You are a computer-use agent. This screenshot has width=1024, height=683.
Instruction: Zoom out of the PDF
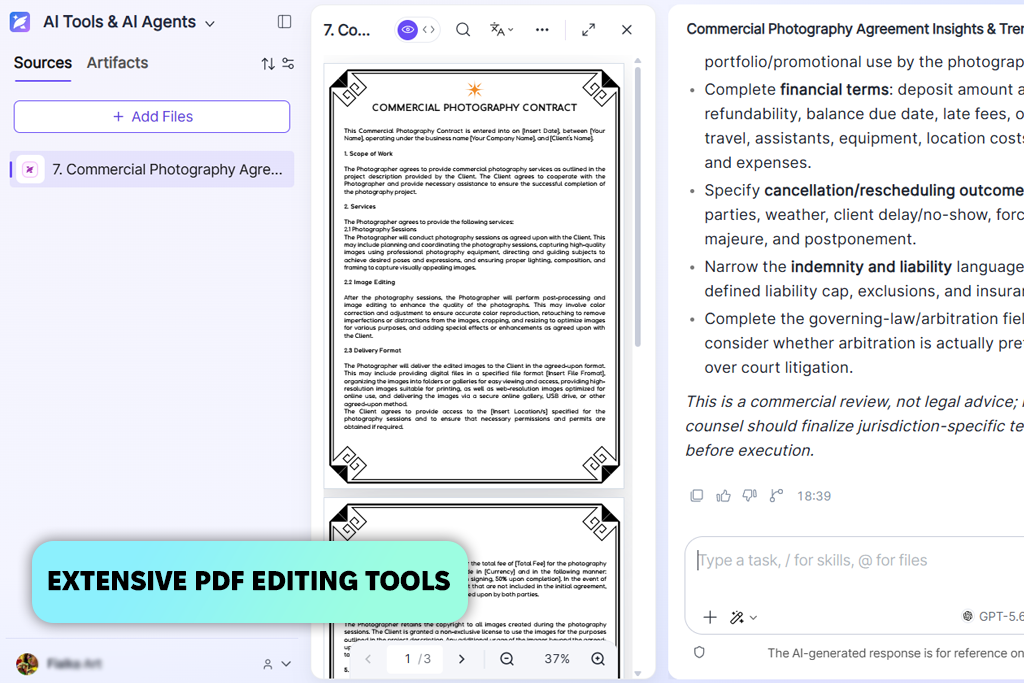pyautogui.click(x=507, y=659)
